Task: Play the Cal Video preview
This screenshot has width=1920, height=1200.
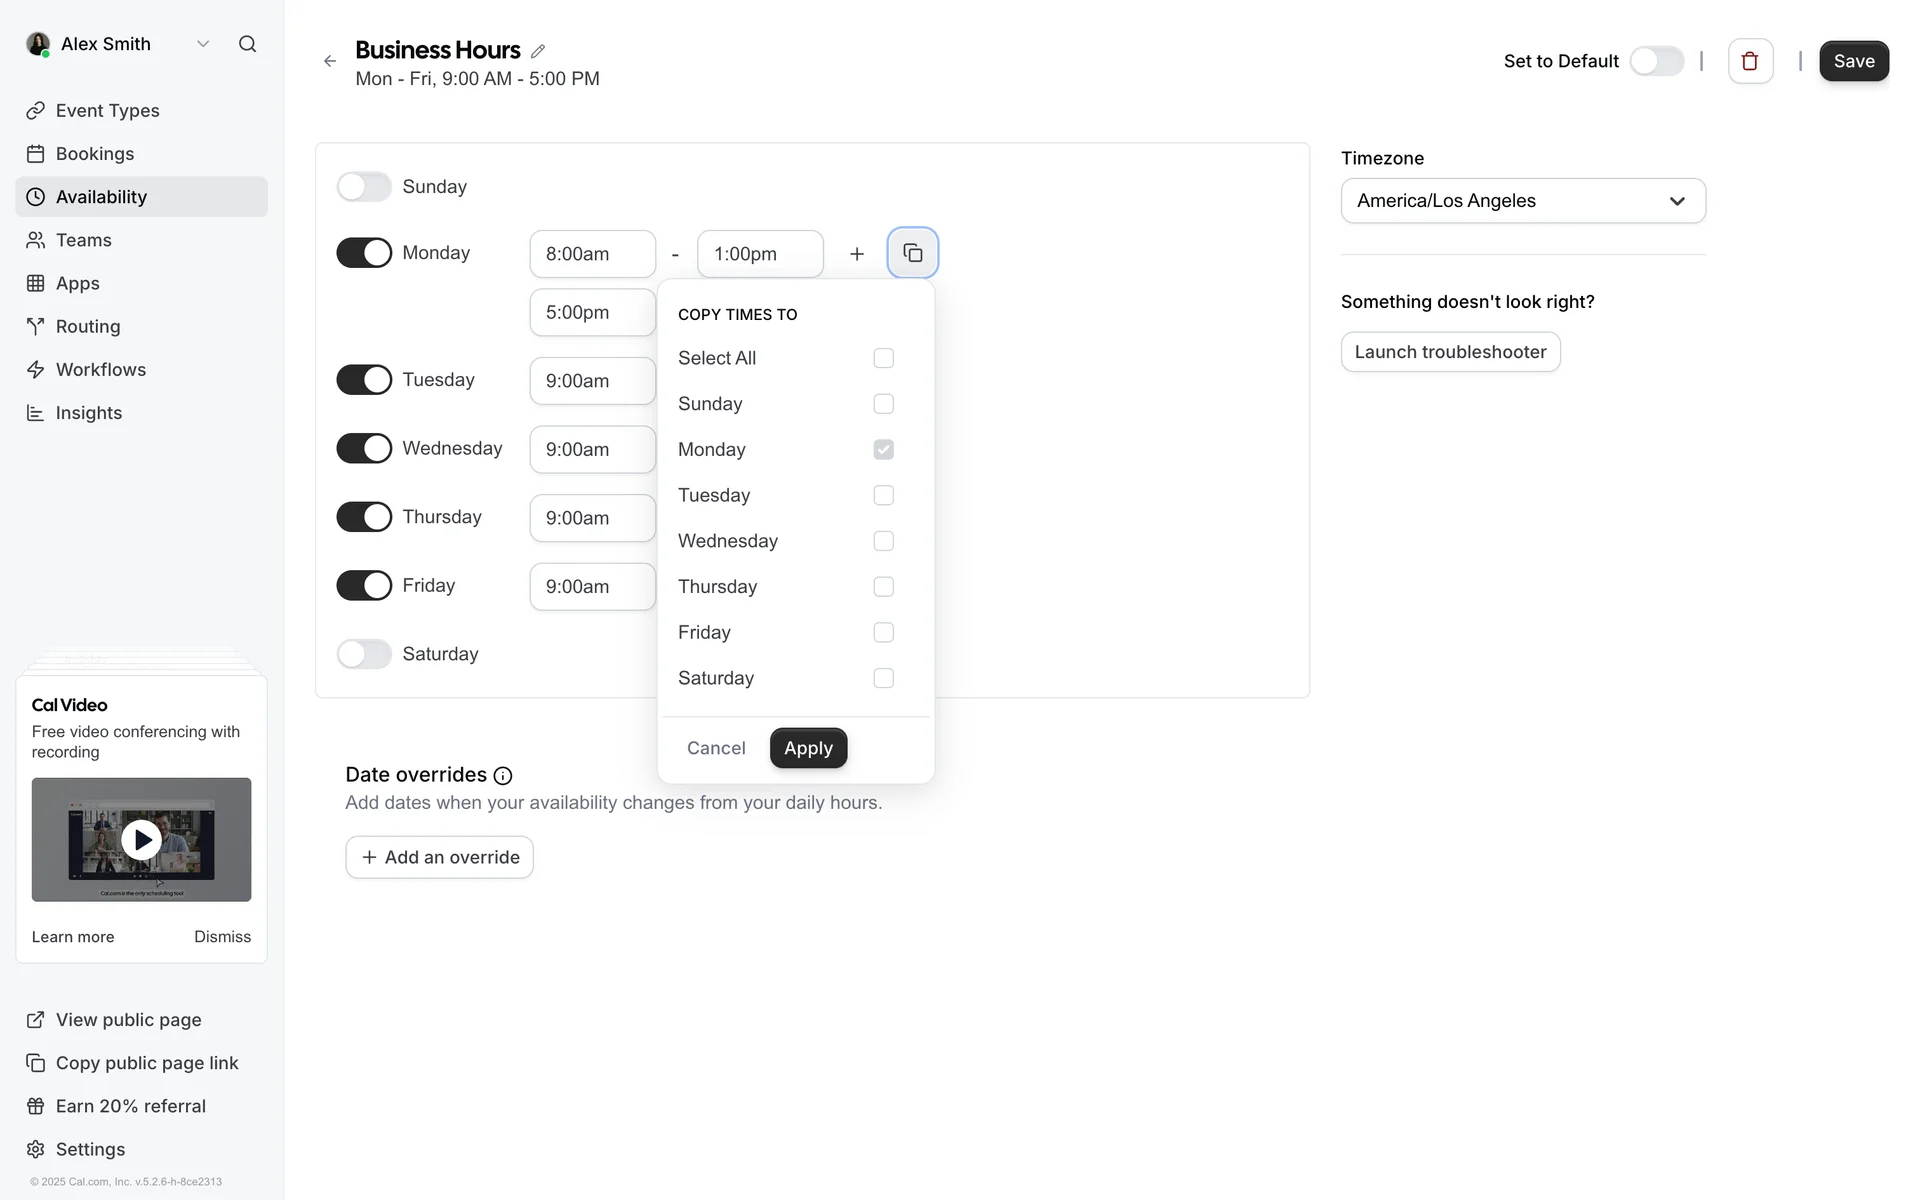Action: 141,840
